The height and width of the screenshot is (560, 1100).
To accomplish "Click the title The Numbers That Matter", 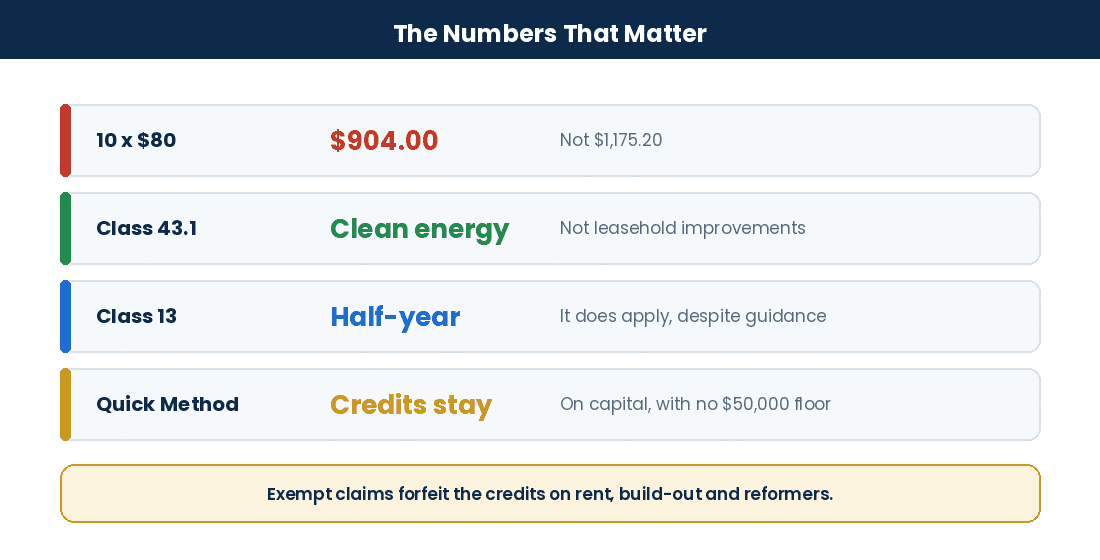I will (x=550, y=33).
